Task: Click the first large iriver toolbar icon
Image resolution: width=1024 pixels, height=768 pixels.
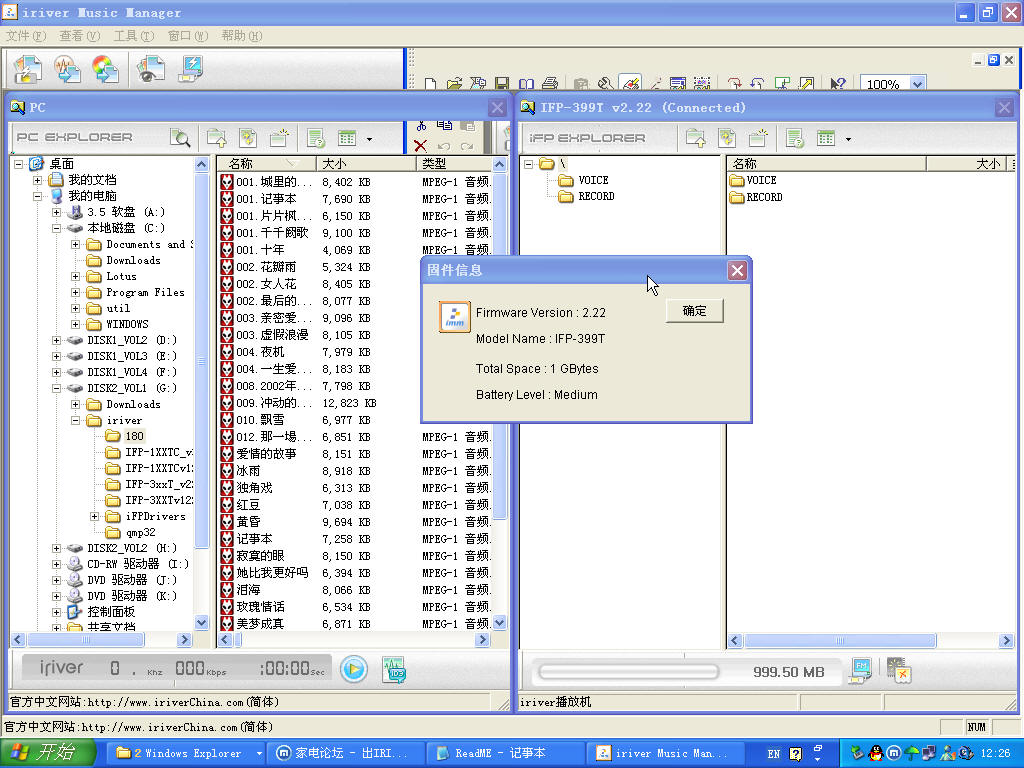Action: coord(27,69)
